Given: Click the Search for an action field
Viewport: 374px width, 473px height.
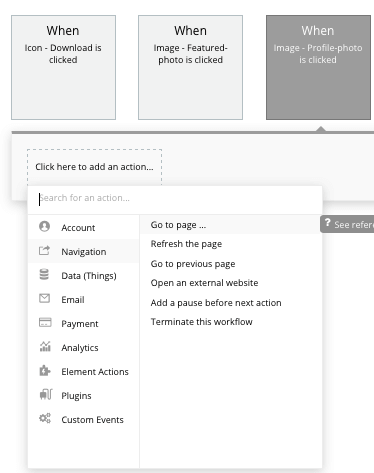Looking at the screenshot, I should coord(175,198).
